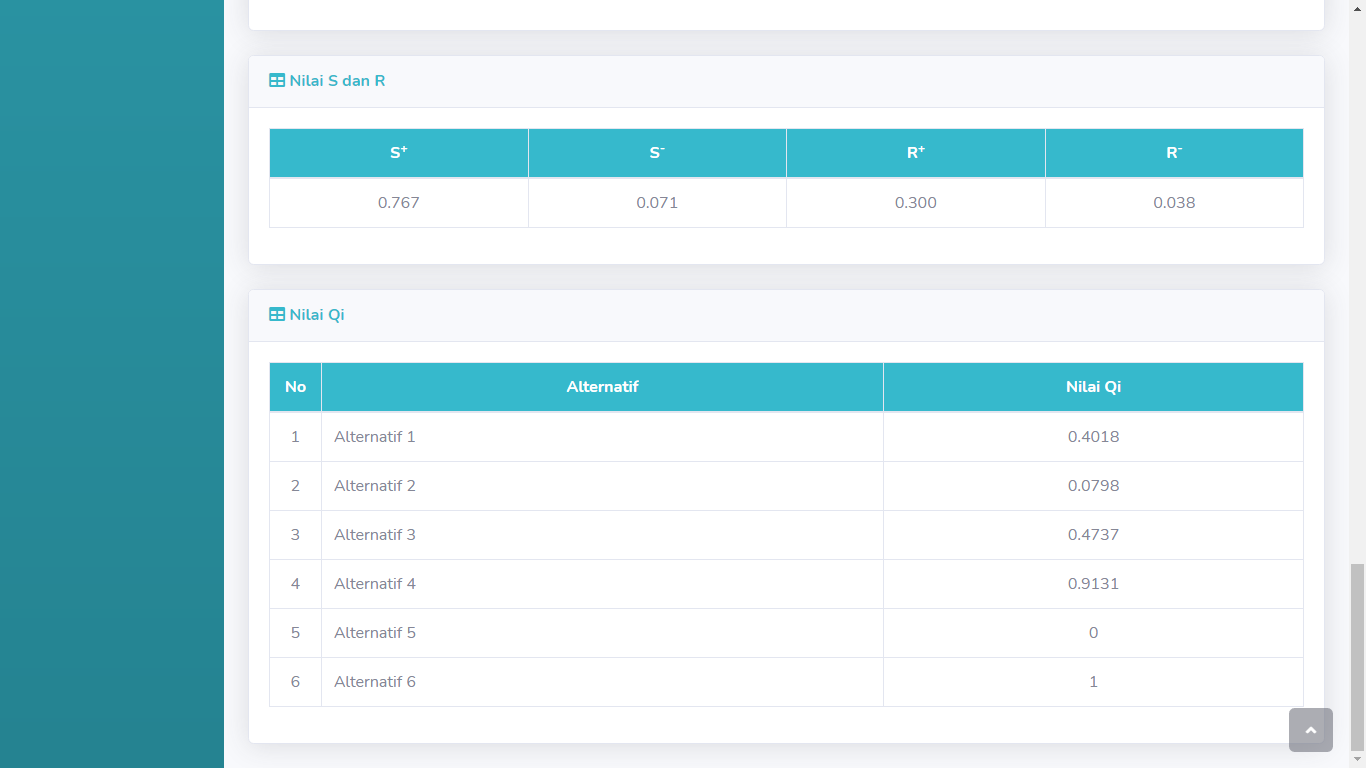The width and height of the screenshot is (1366, 768).
Task: Click the Qi value 0.4018
Action: [x=1093, y=436]
